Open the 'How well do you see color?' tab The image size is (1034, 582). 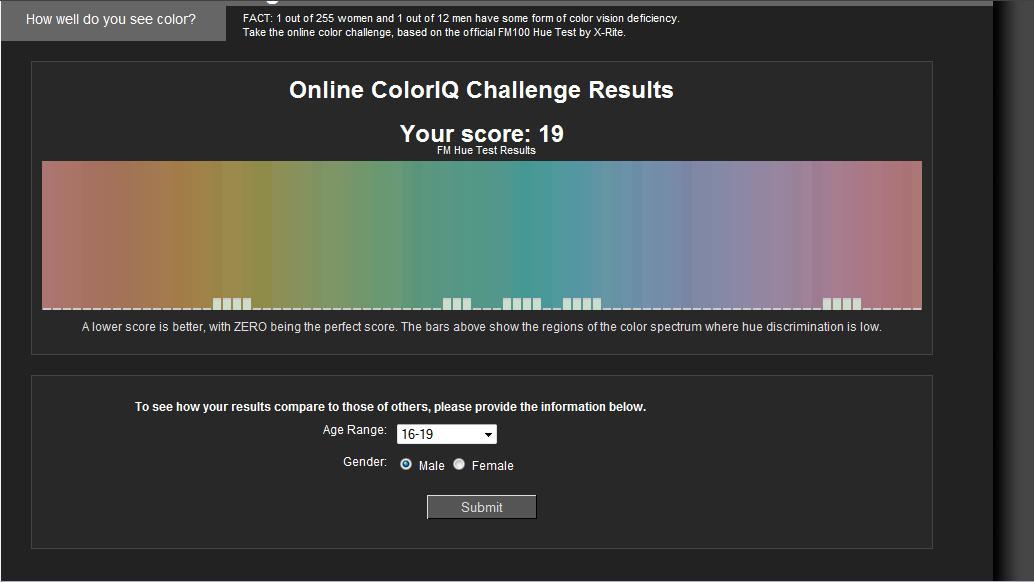tap(113, 20)
